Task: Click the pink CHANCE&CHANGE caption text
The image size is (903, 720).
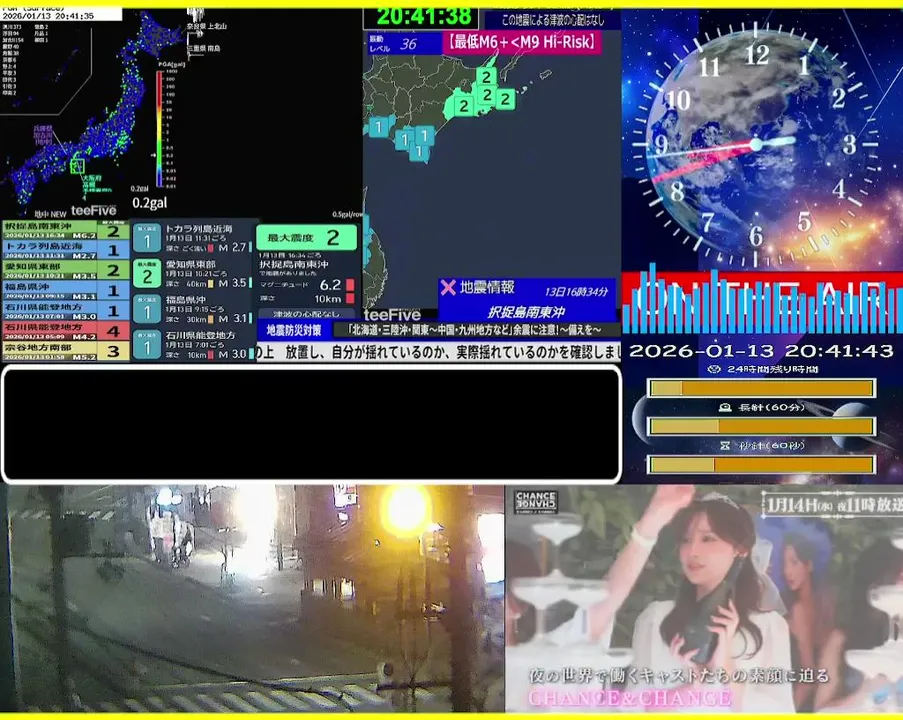Action: (x=630, y=698)
